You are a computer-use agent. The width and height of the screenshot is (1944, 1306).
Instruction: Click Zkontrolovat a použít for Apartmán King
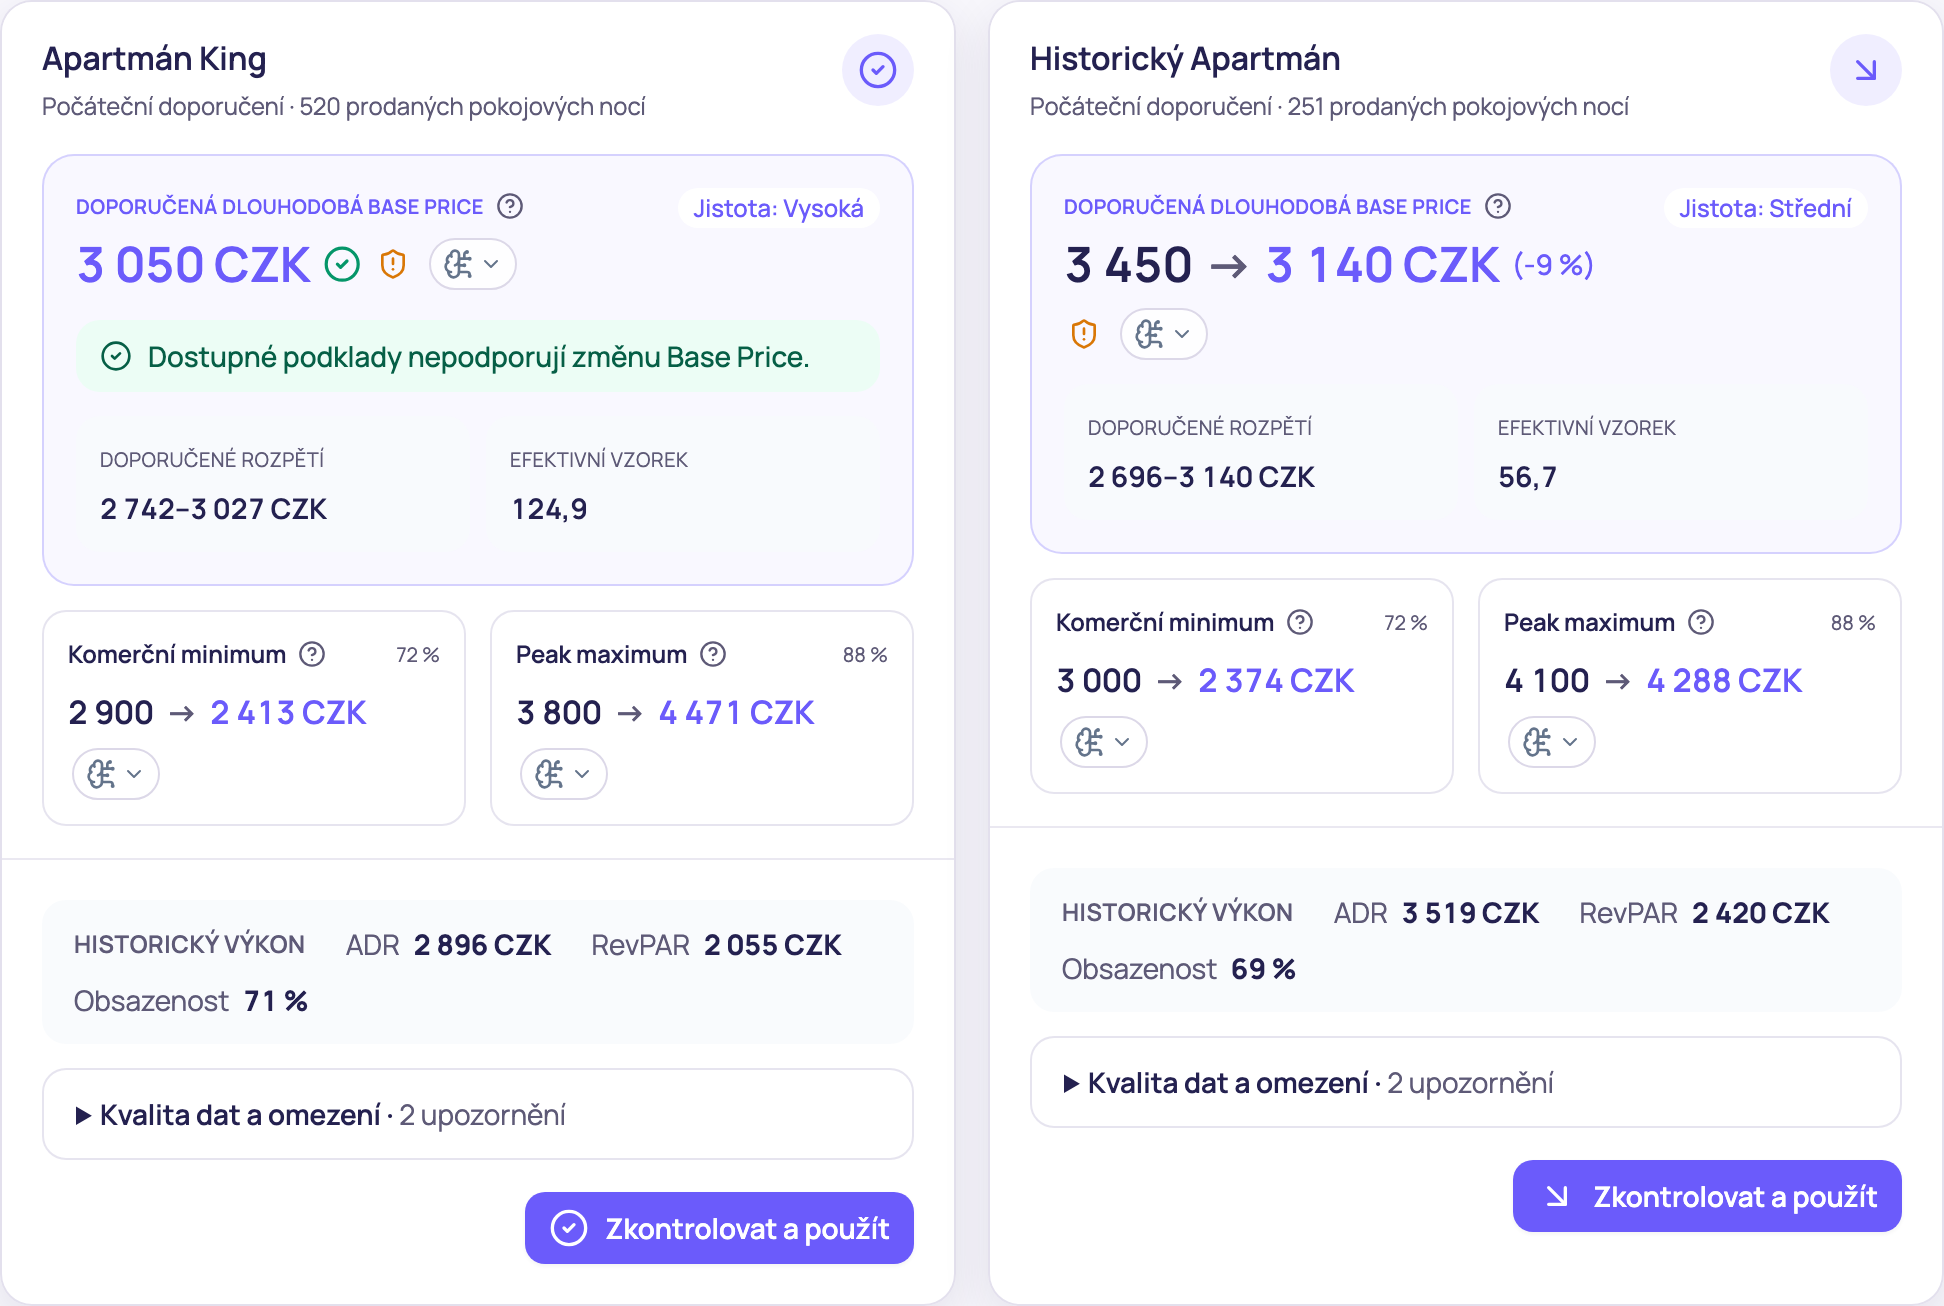pos(719,1228)
